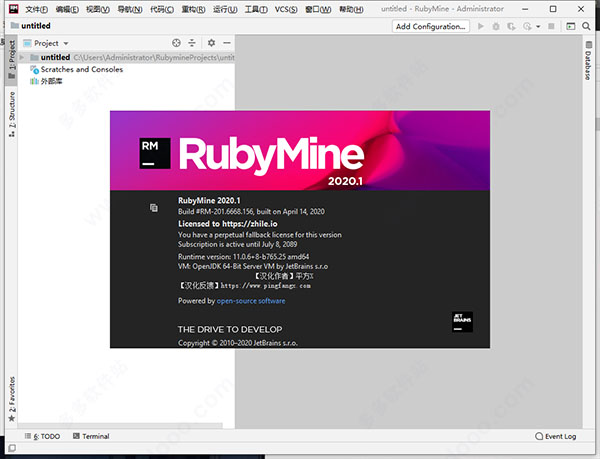The height and width of the screenshot is (459, 600).
Task: Open the 编辑(E) menu
Action: pos(67,9)
